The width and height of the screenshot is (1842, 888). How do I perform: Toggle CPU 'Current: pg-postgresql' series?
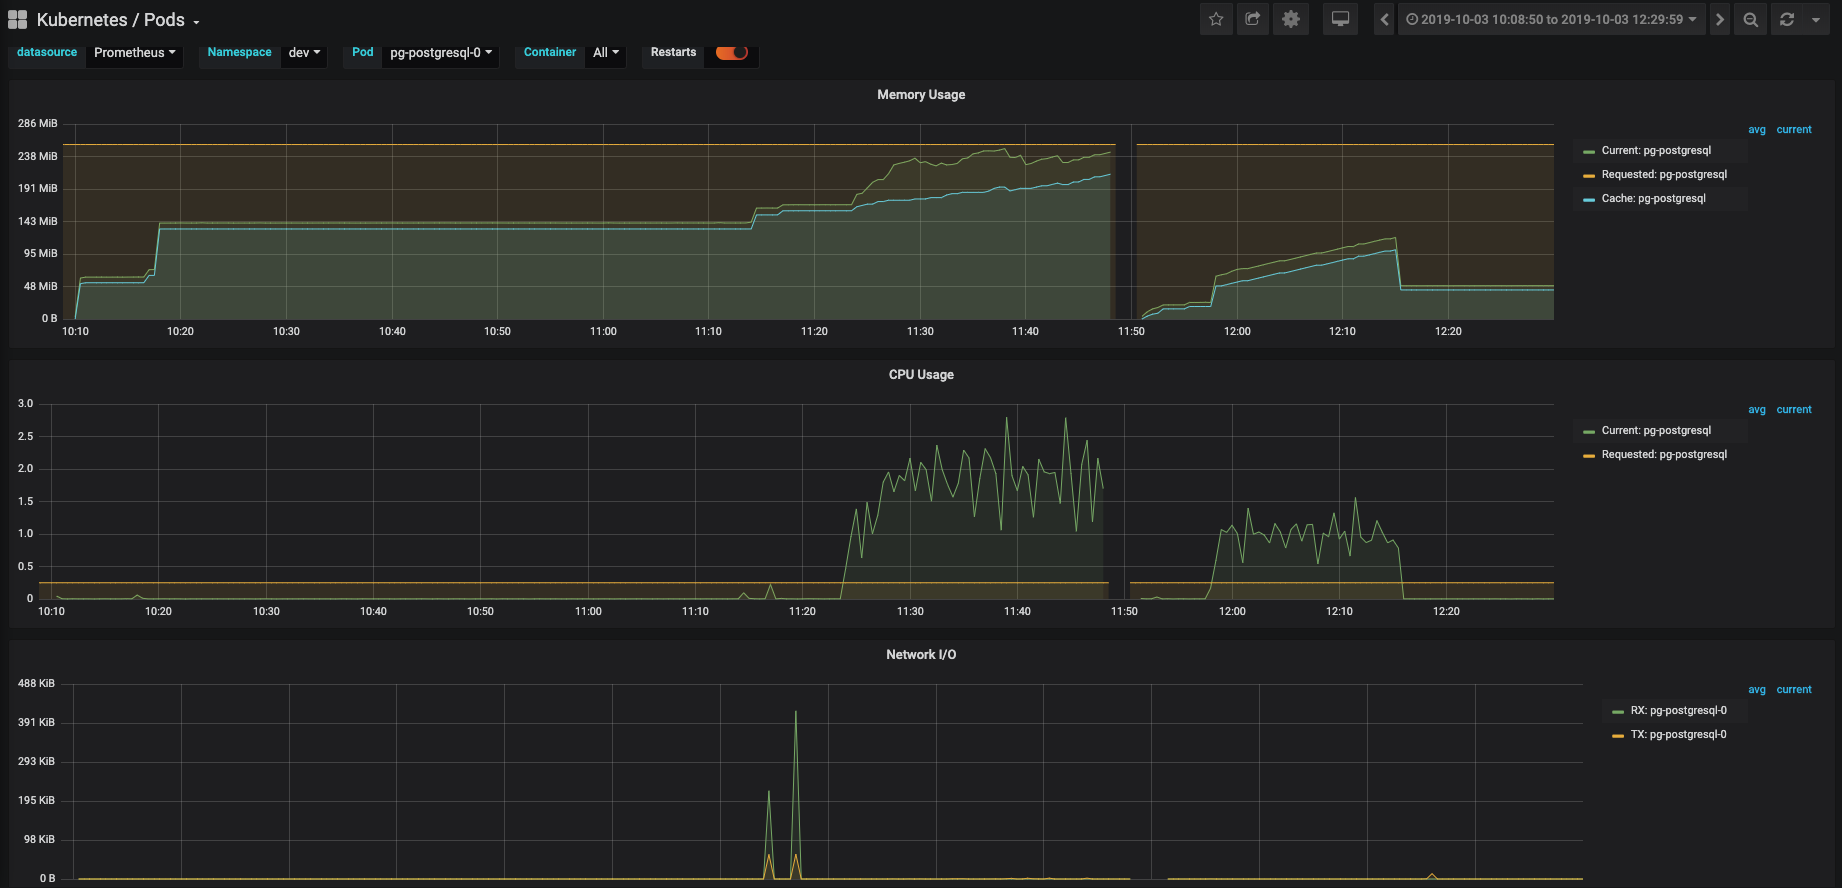point(1656,431)
